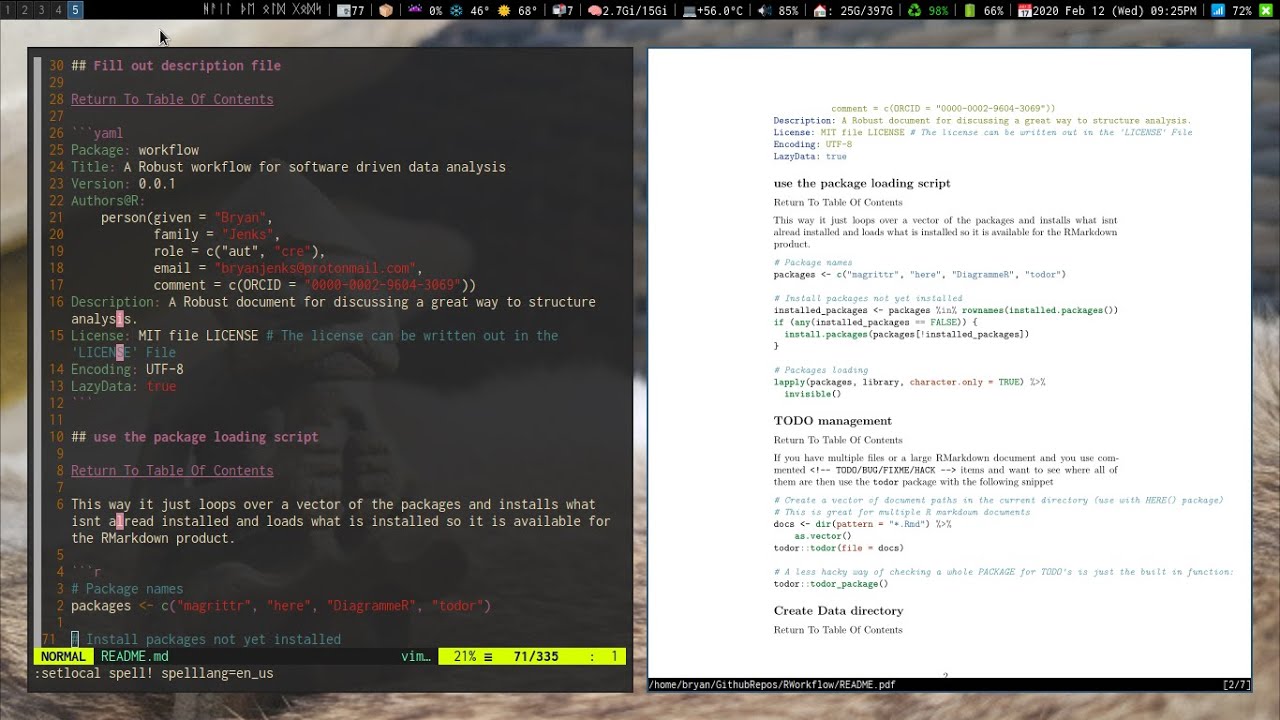Click README.md filename in vim statusline
Image resolution: width=1280 pixels, height=720 pixels.
pyautogui.click(x=135, y=657)
